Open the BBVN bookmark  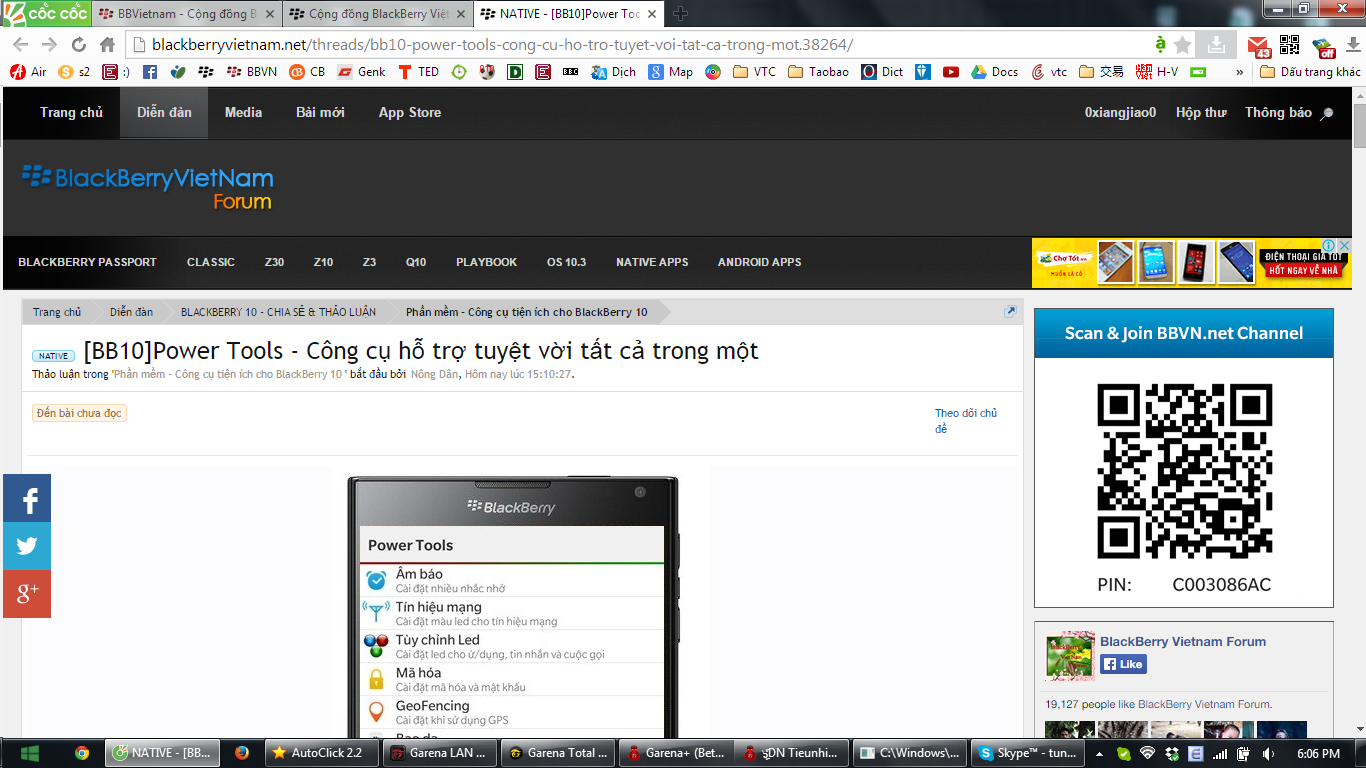(252, 72)
